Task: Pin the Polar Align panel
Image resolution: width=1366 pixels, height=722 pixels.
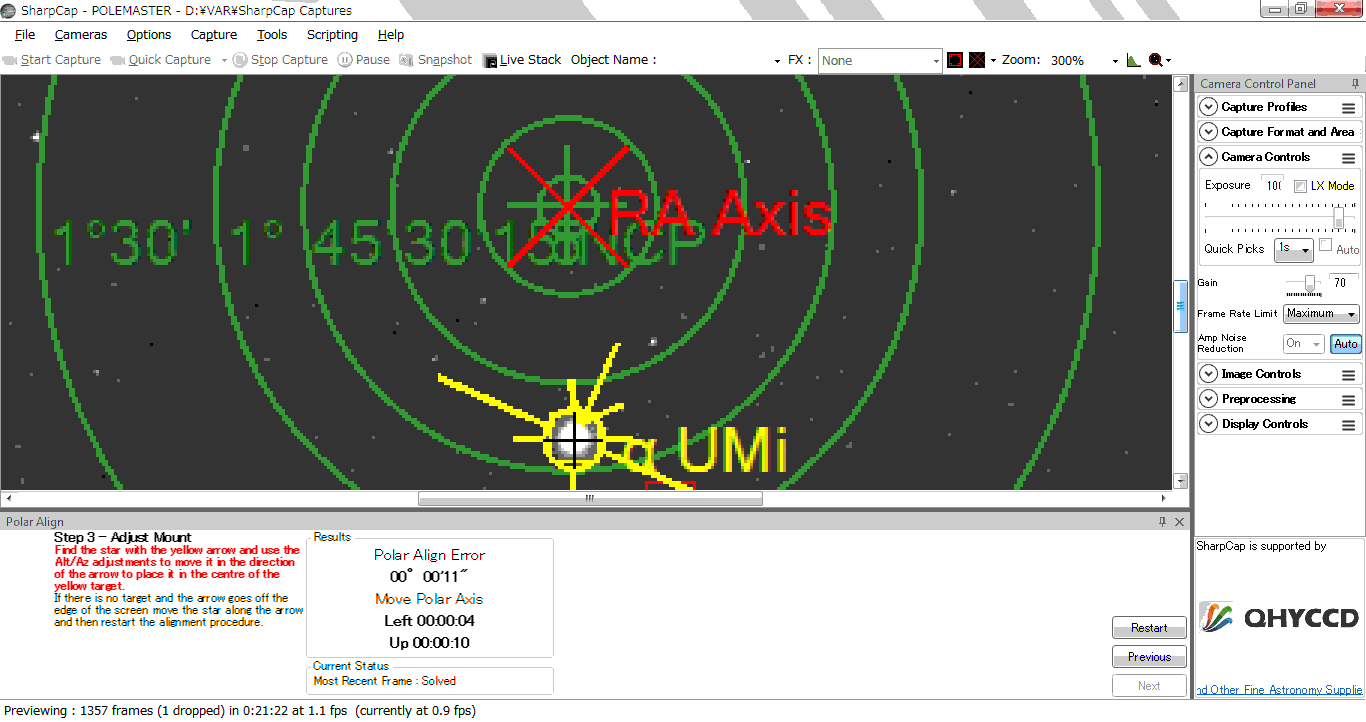Action: coord(1162,522)
